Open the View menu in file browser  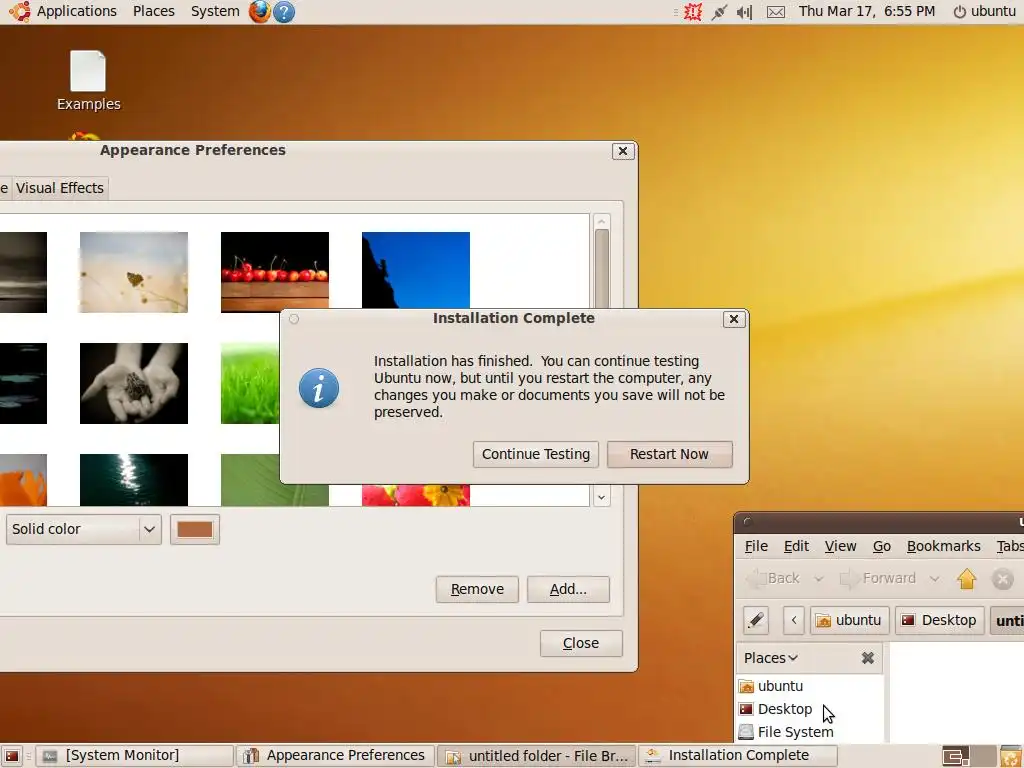840,546
